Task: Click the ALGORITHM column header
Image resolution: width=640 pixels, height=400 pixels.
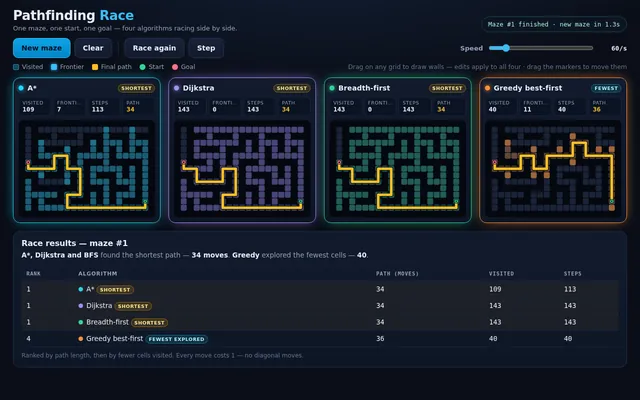Action: (x=98, y=273)
